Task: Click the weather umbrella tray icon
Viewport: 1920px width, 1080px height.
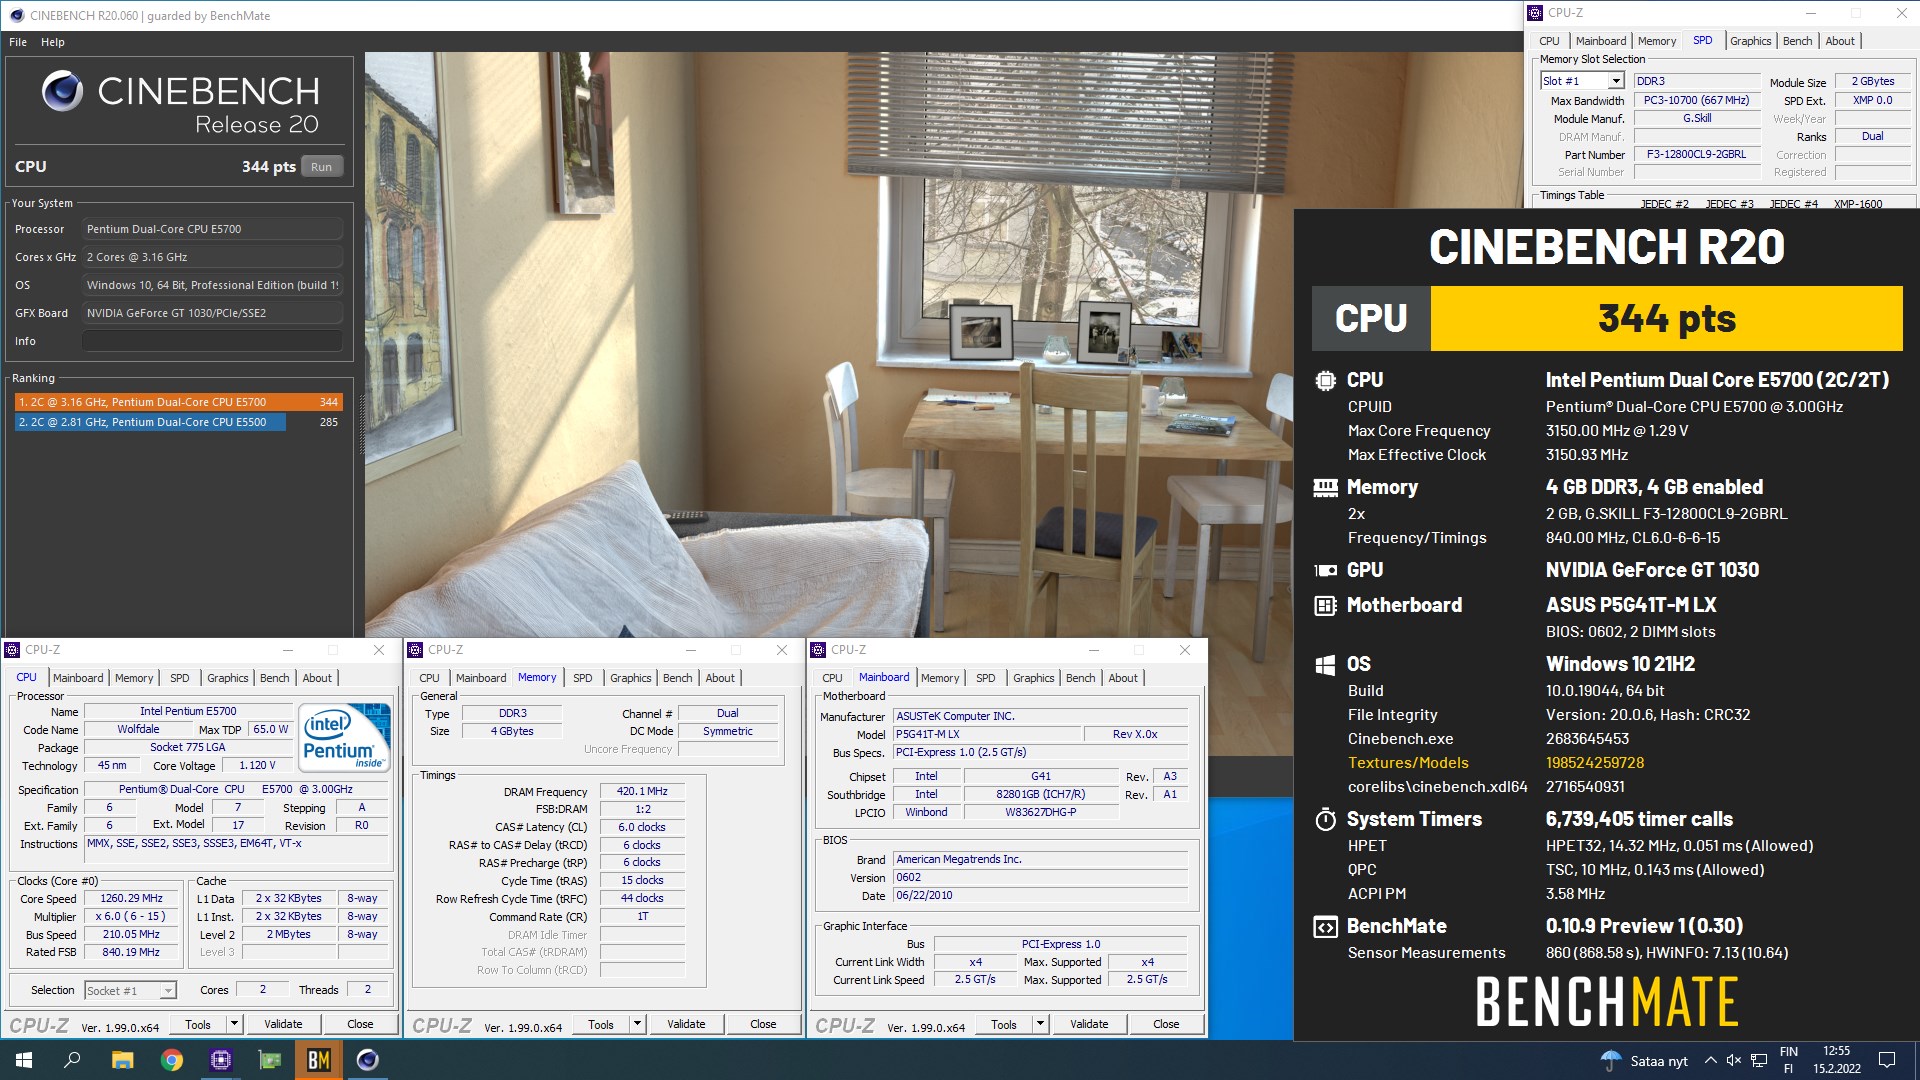Action: coord(1611,1060)
